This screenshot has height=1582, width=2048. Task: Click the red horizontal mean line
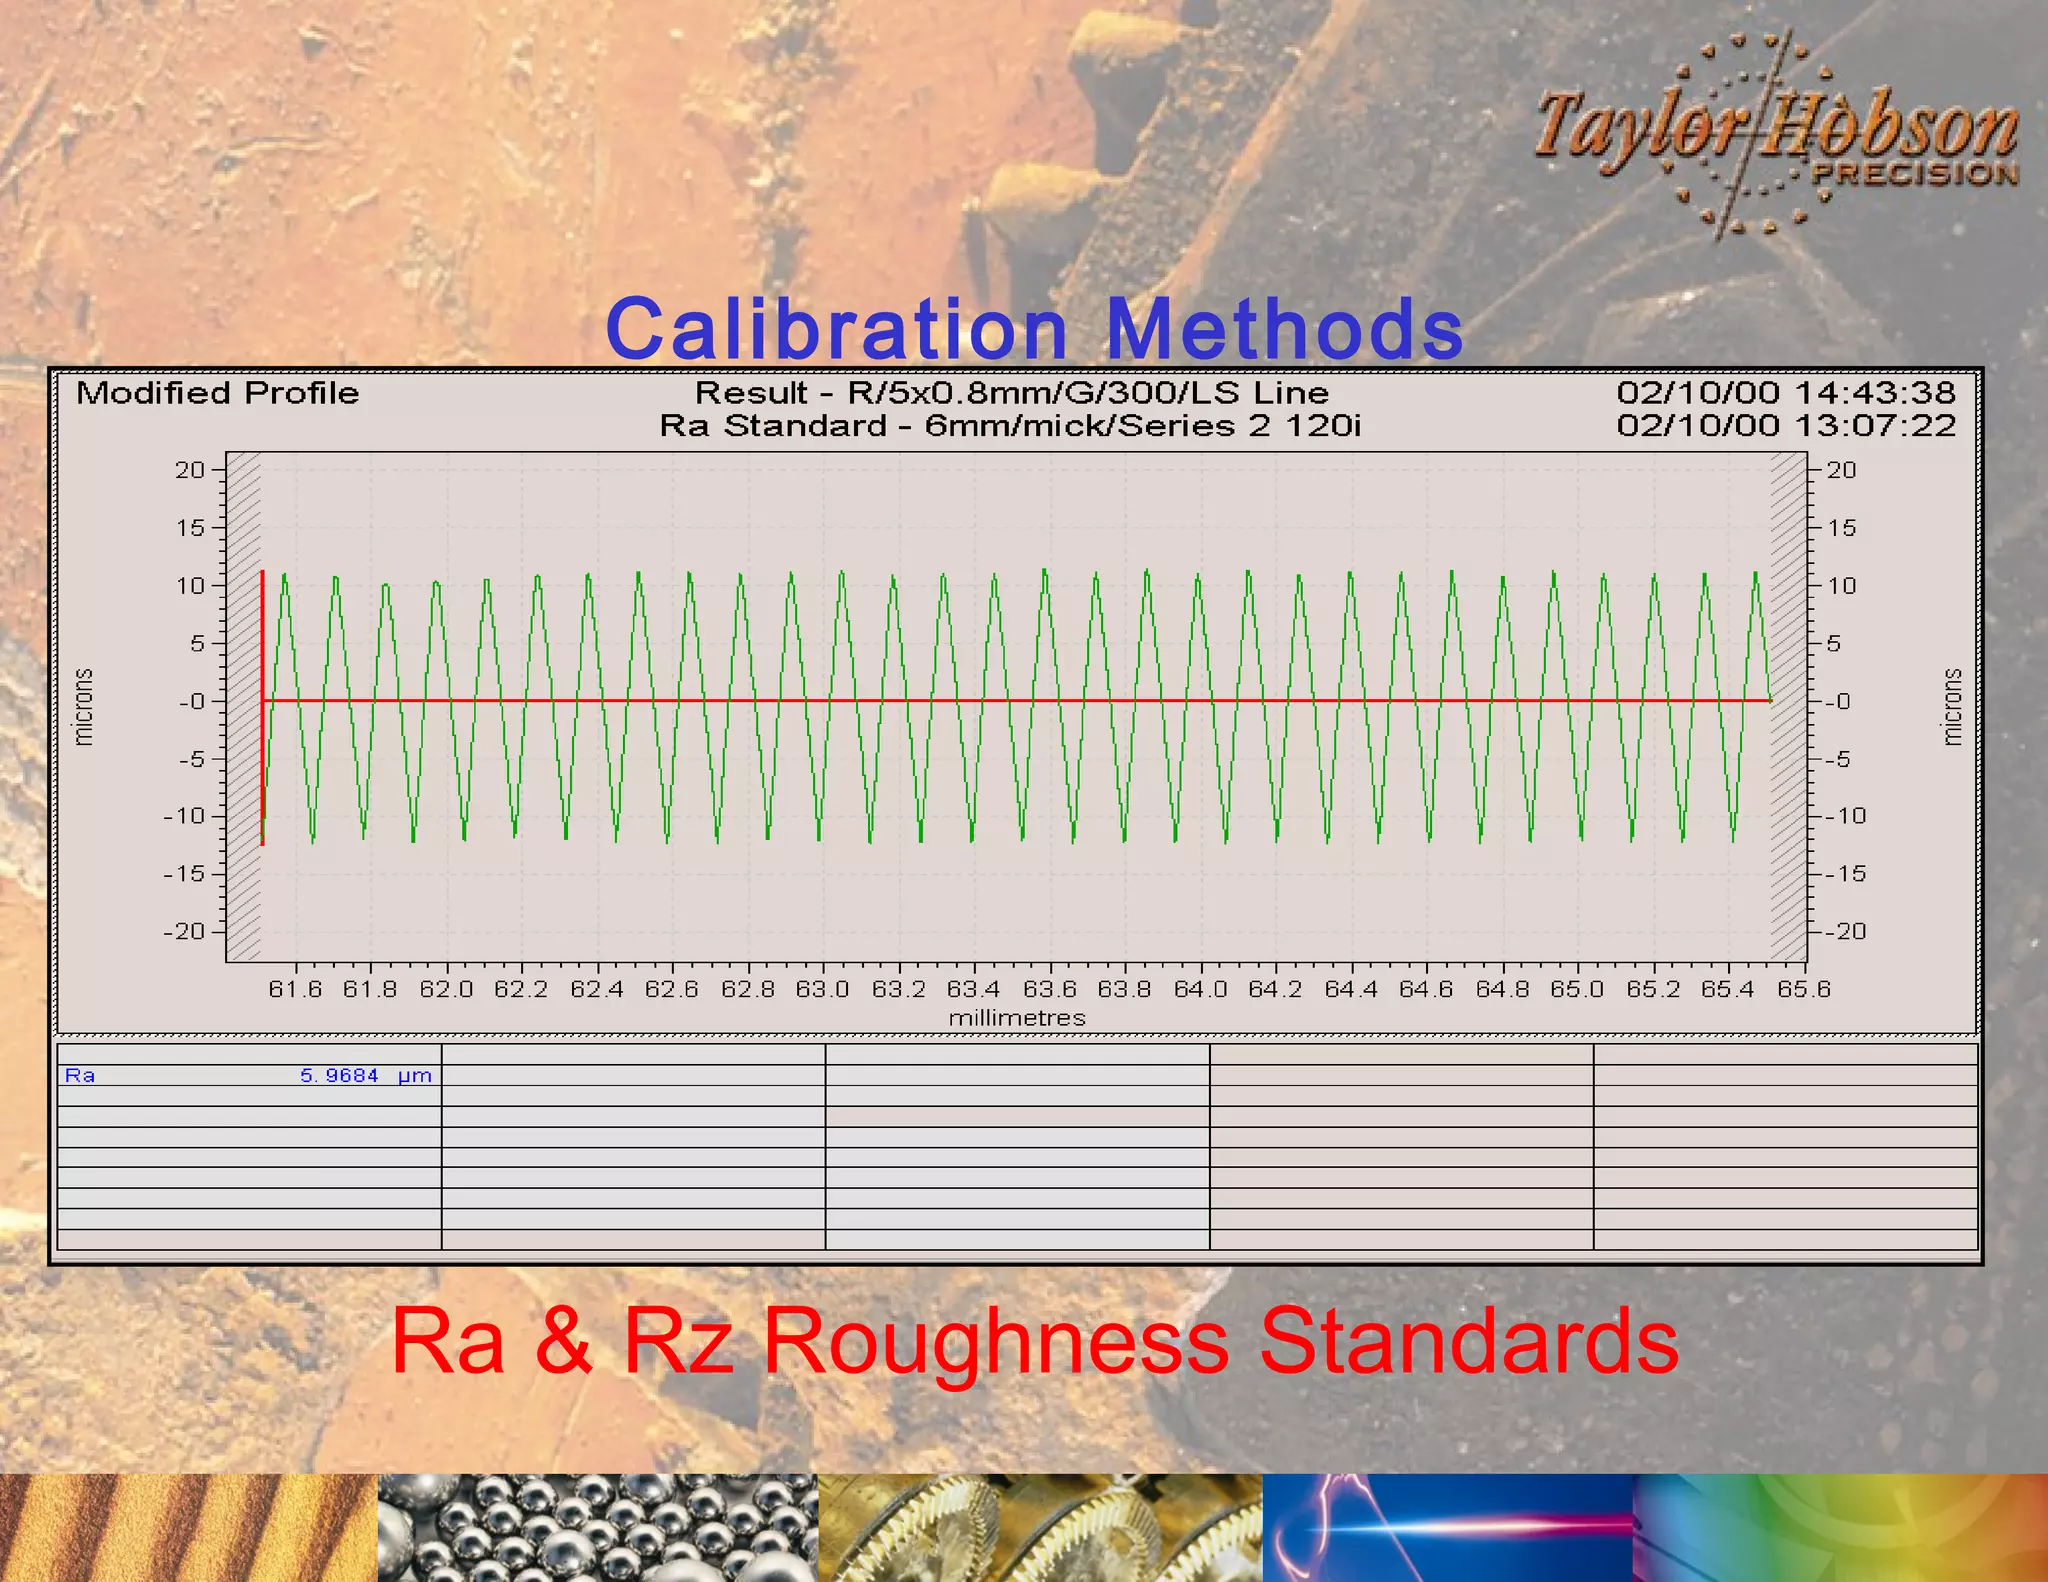click(1016, 701)
